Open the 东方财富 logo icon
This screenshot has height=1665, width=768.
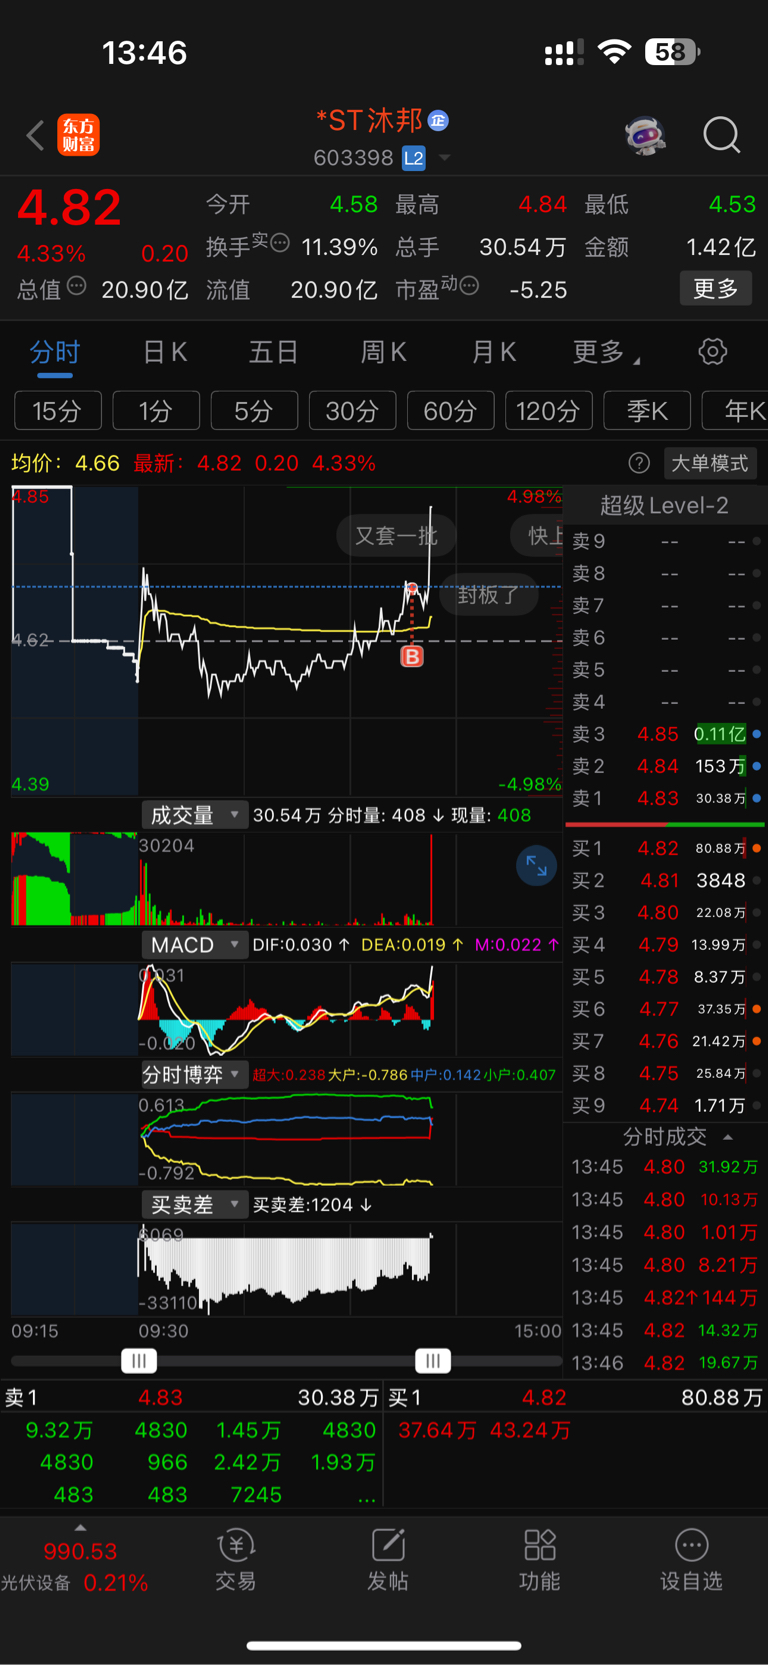point(78,135)
